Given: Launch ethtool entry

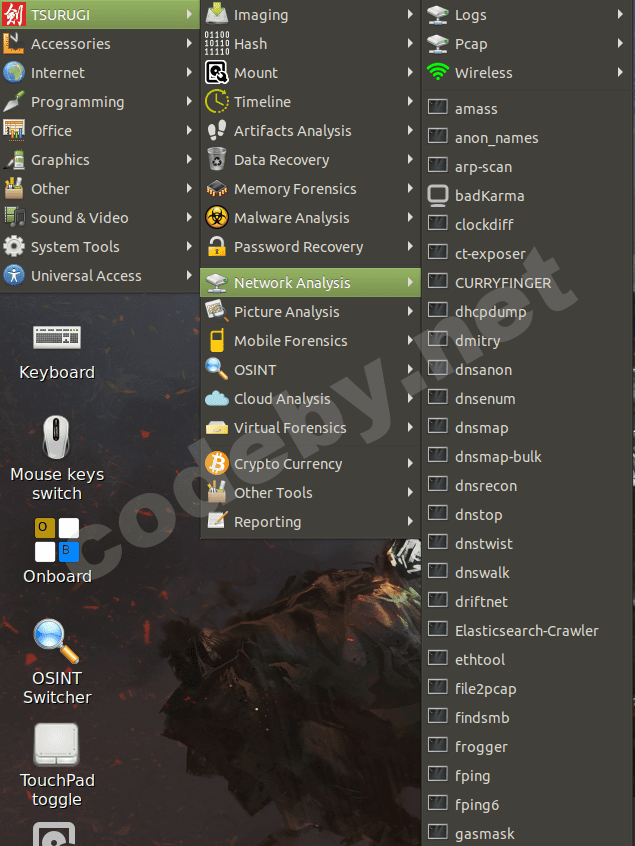Looking at the screenshot, I should tap(527, 660).
